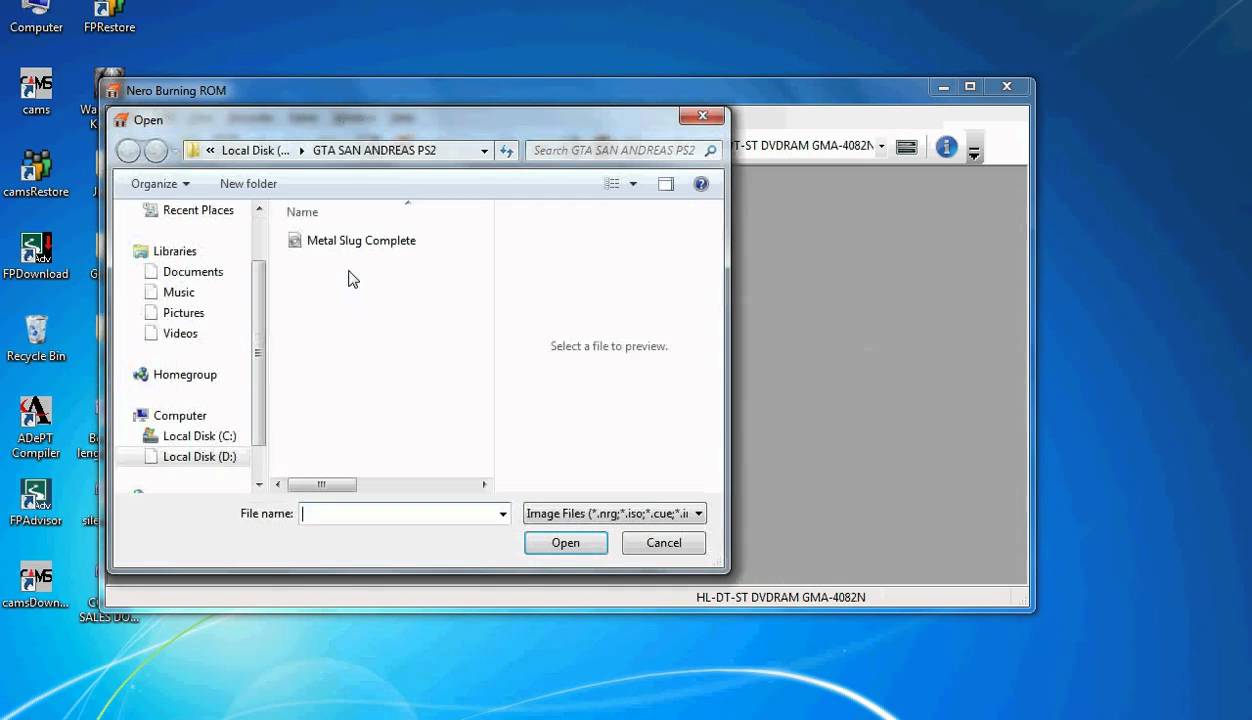Image resolution: width=1252 pixels, height=720 pixels.
Task: Refresh the folder with the refresh icon
Action: coord(507,151)
